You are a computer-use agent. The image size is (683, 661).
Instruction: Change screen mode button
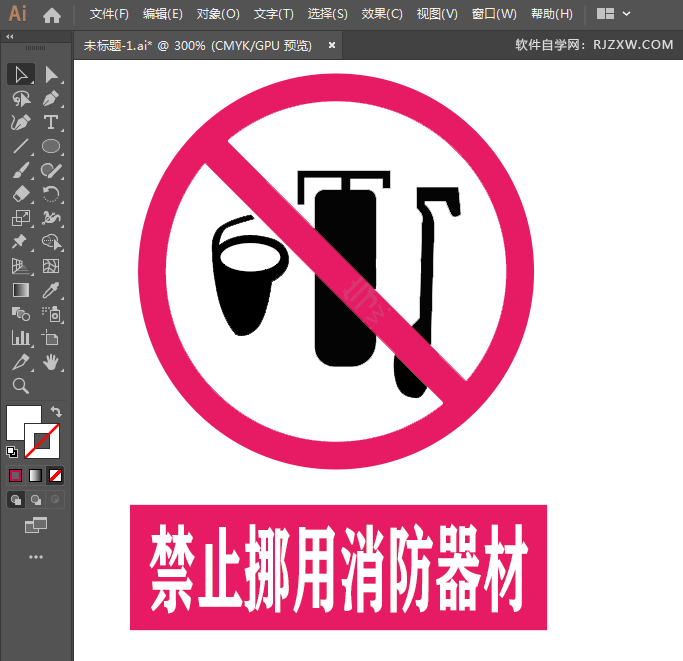36,525
